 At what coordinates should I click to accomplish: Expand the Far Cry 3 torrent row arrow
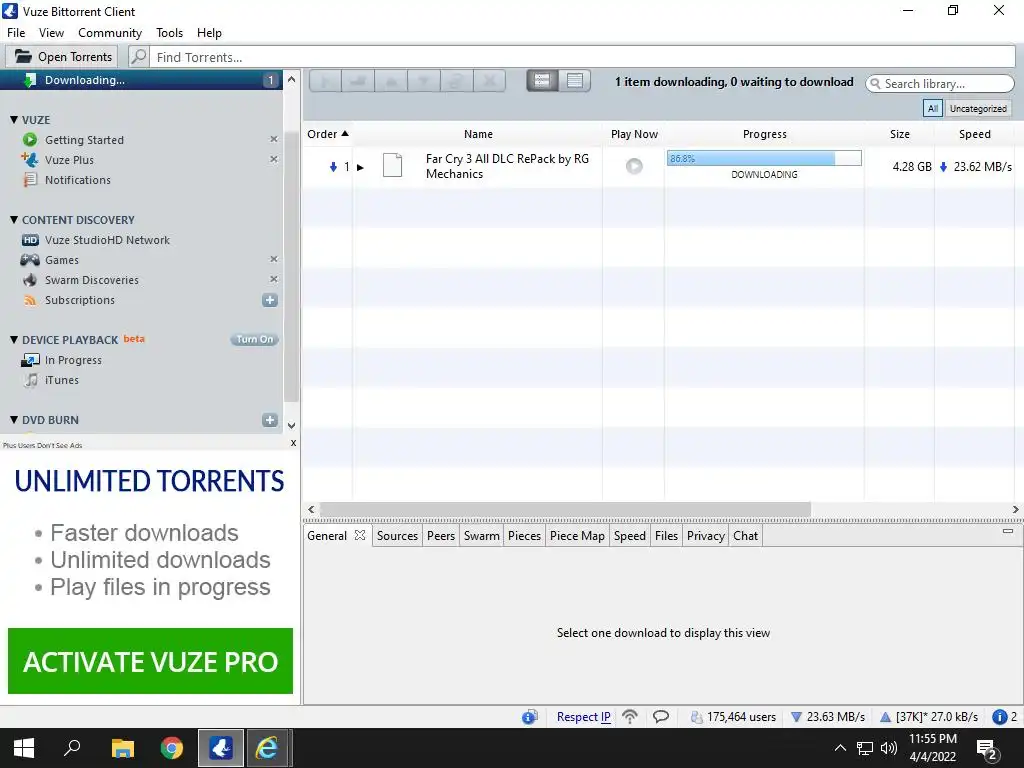pyautogui.click(x=360, y=167)
